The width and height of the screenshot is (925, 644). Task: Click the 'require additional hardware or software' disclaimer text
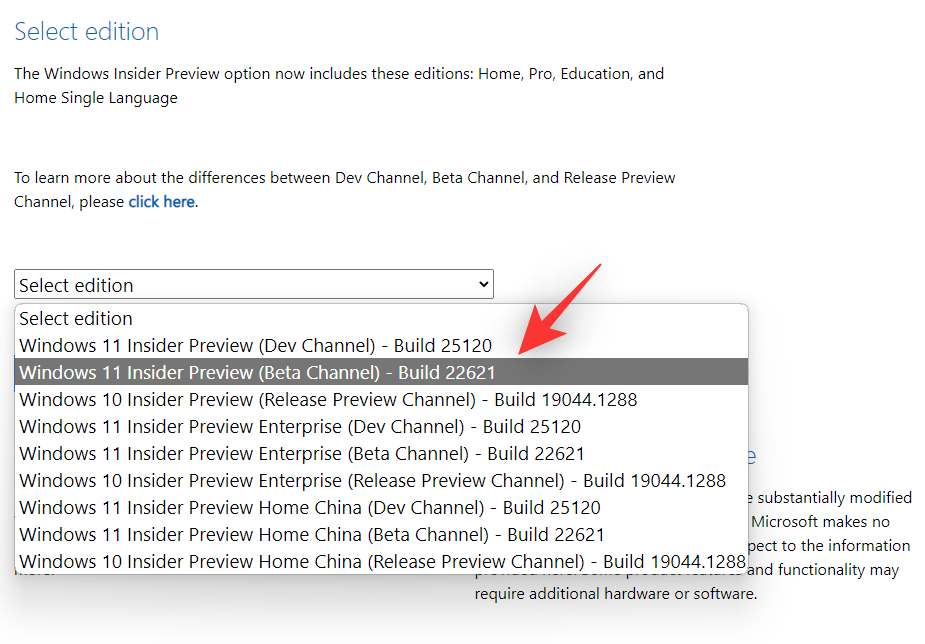[615, 594]
